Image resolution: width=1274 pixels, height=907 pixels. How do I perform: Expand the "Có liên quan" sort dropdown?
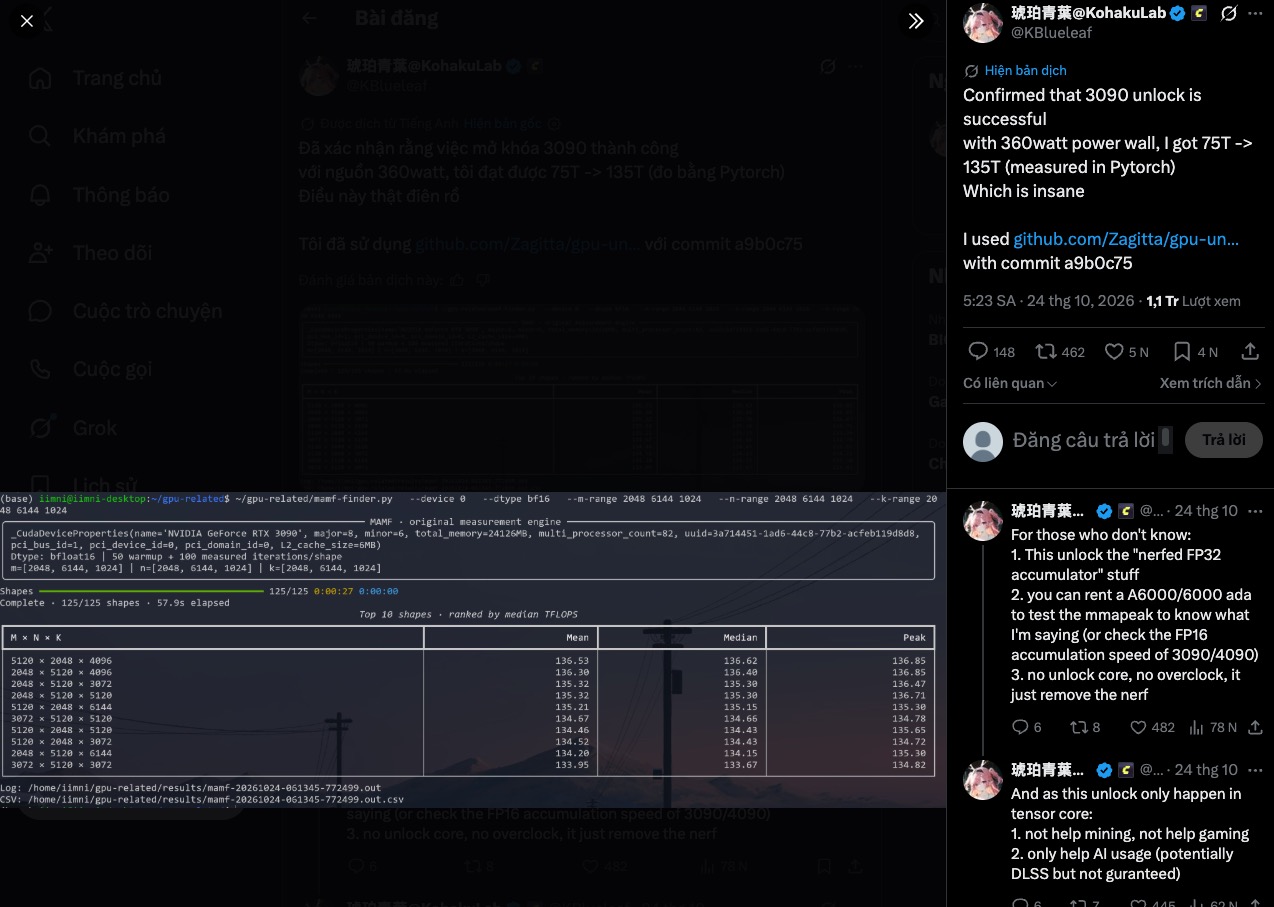1010,383
